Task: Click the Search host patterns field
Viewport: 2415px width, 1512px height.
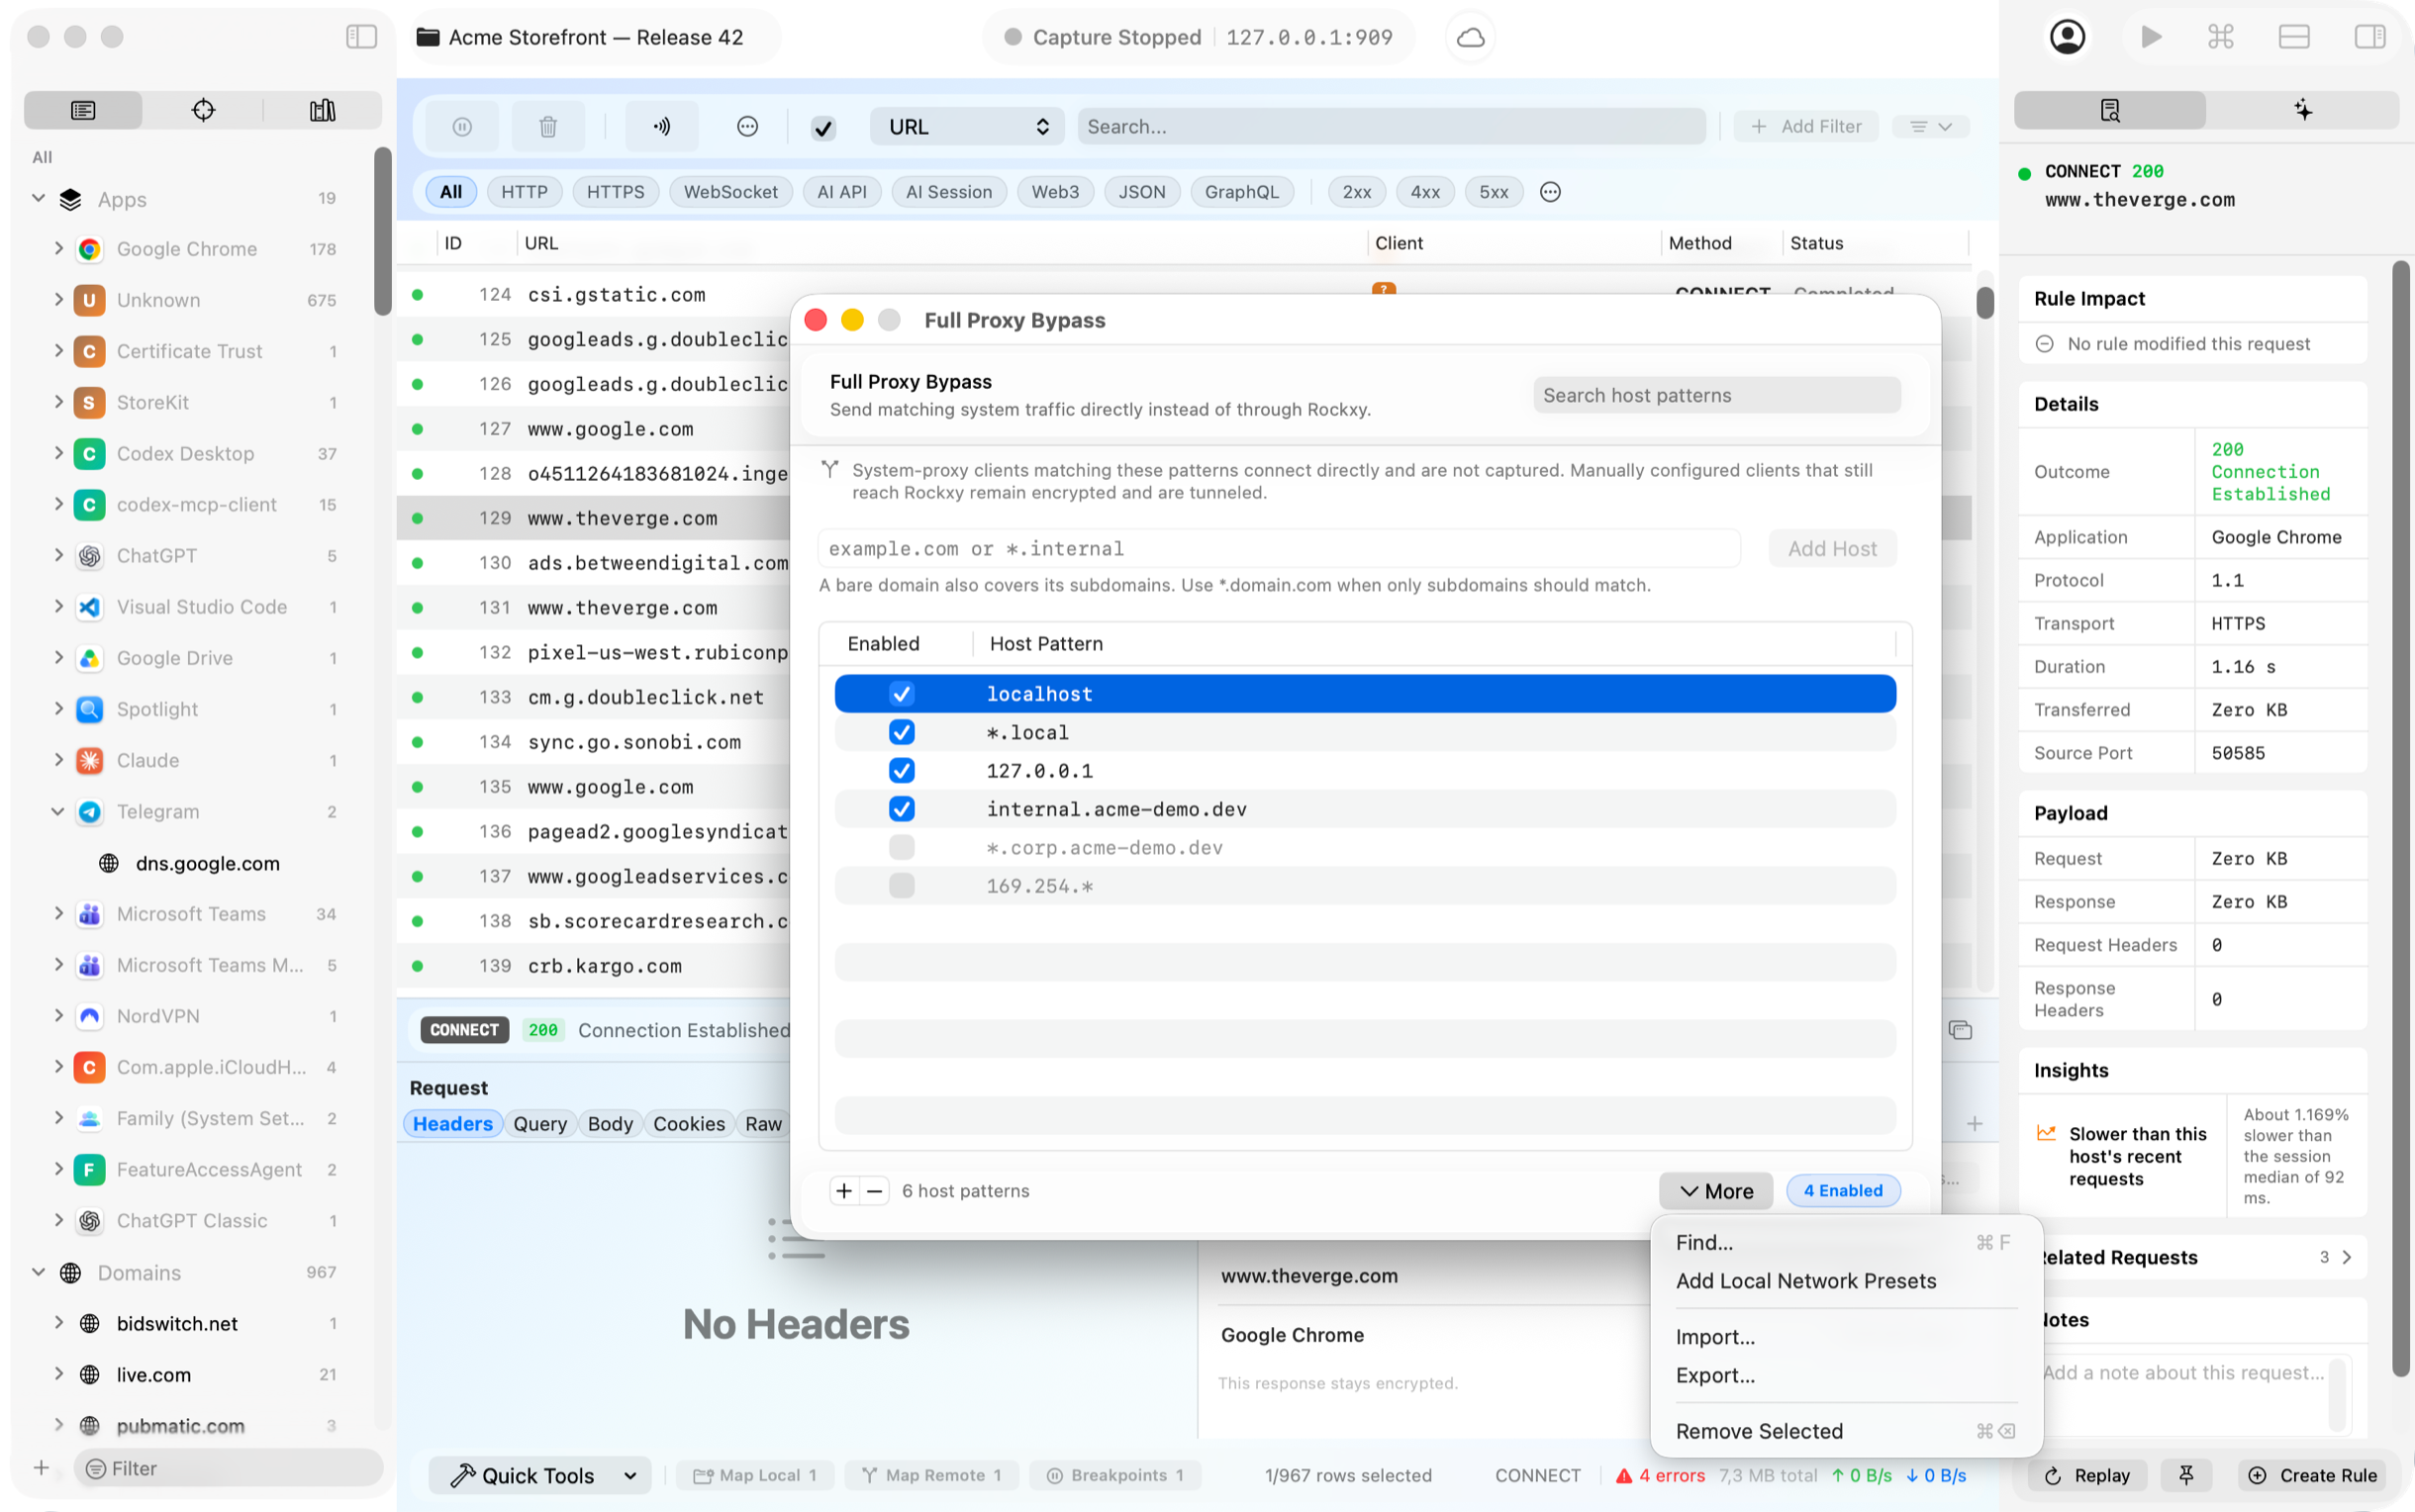Action: [1716, 395]
